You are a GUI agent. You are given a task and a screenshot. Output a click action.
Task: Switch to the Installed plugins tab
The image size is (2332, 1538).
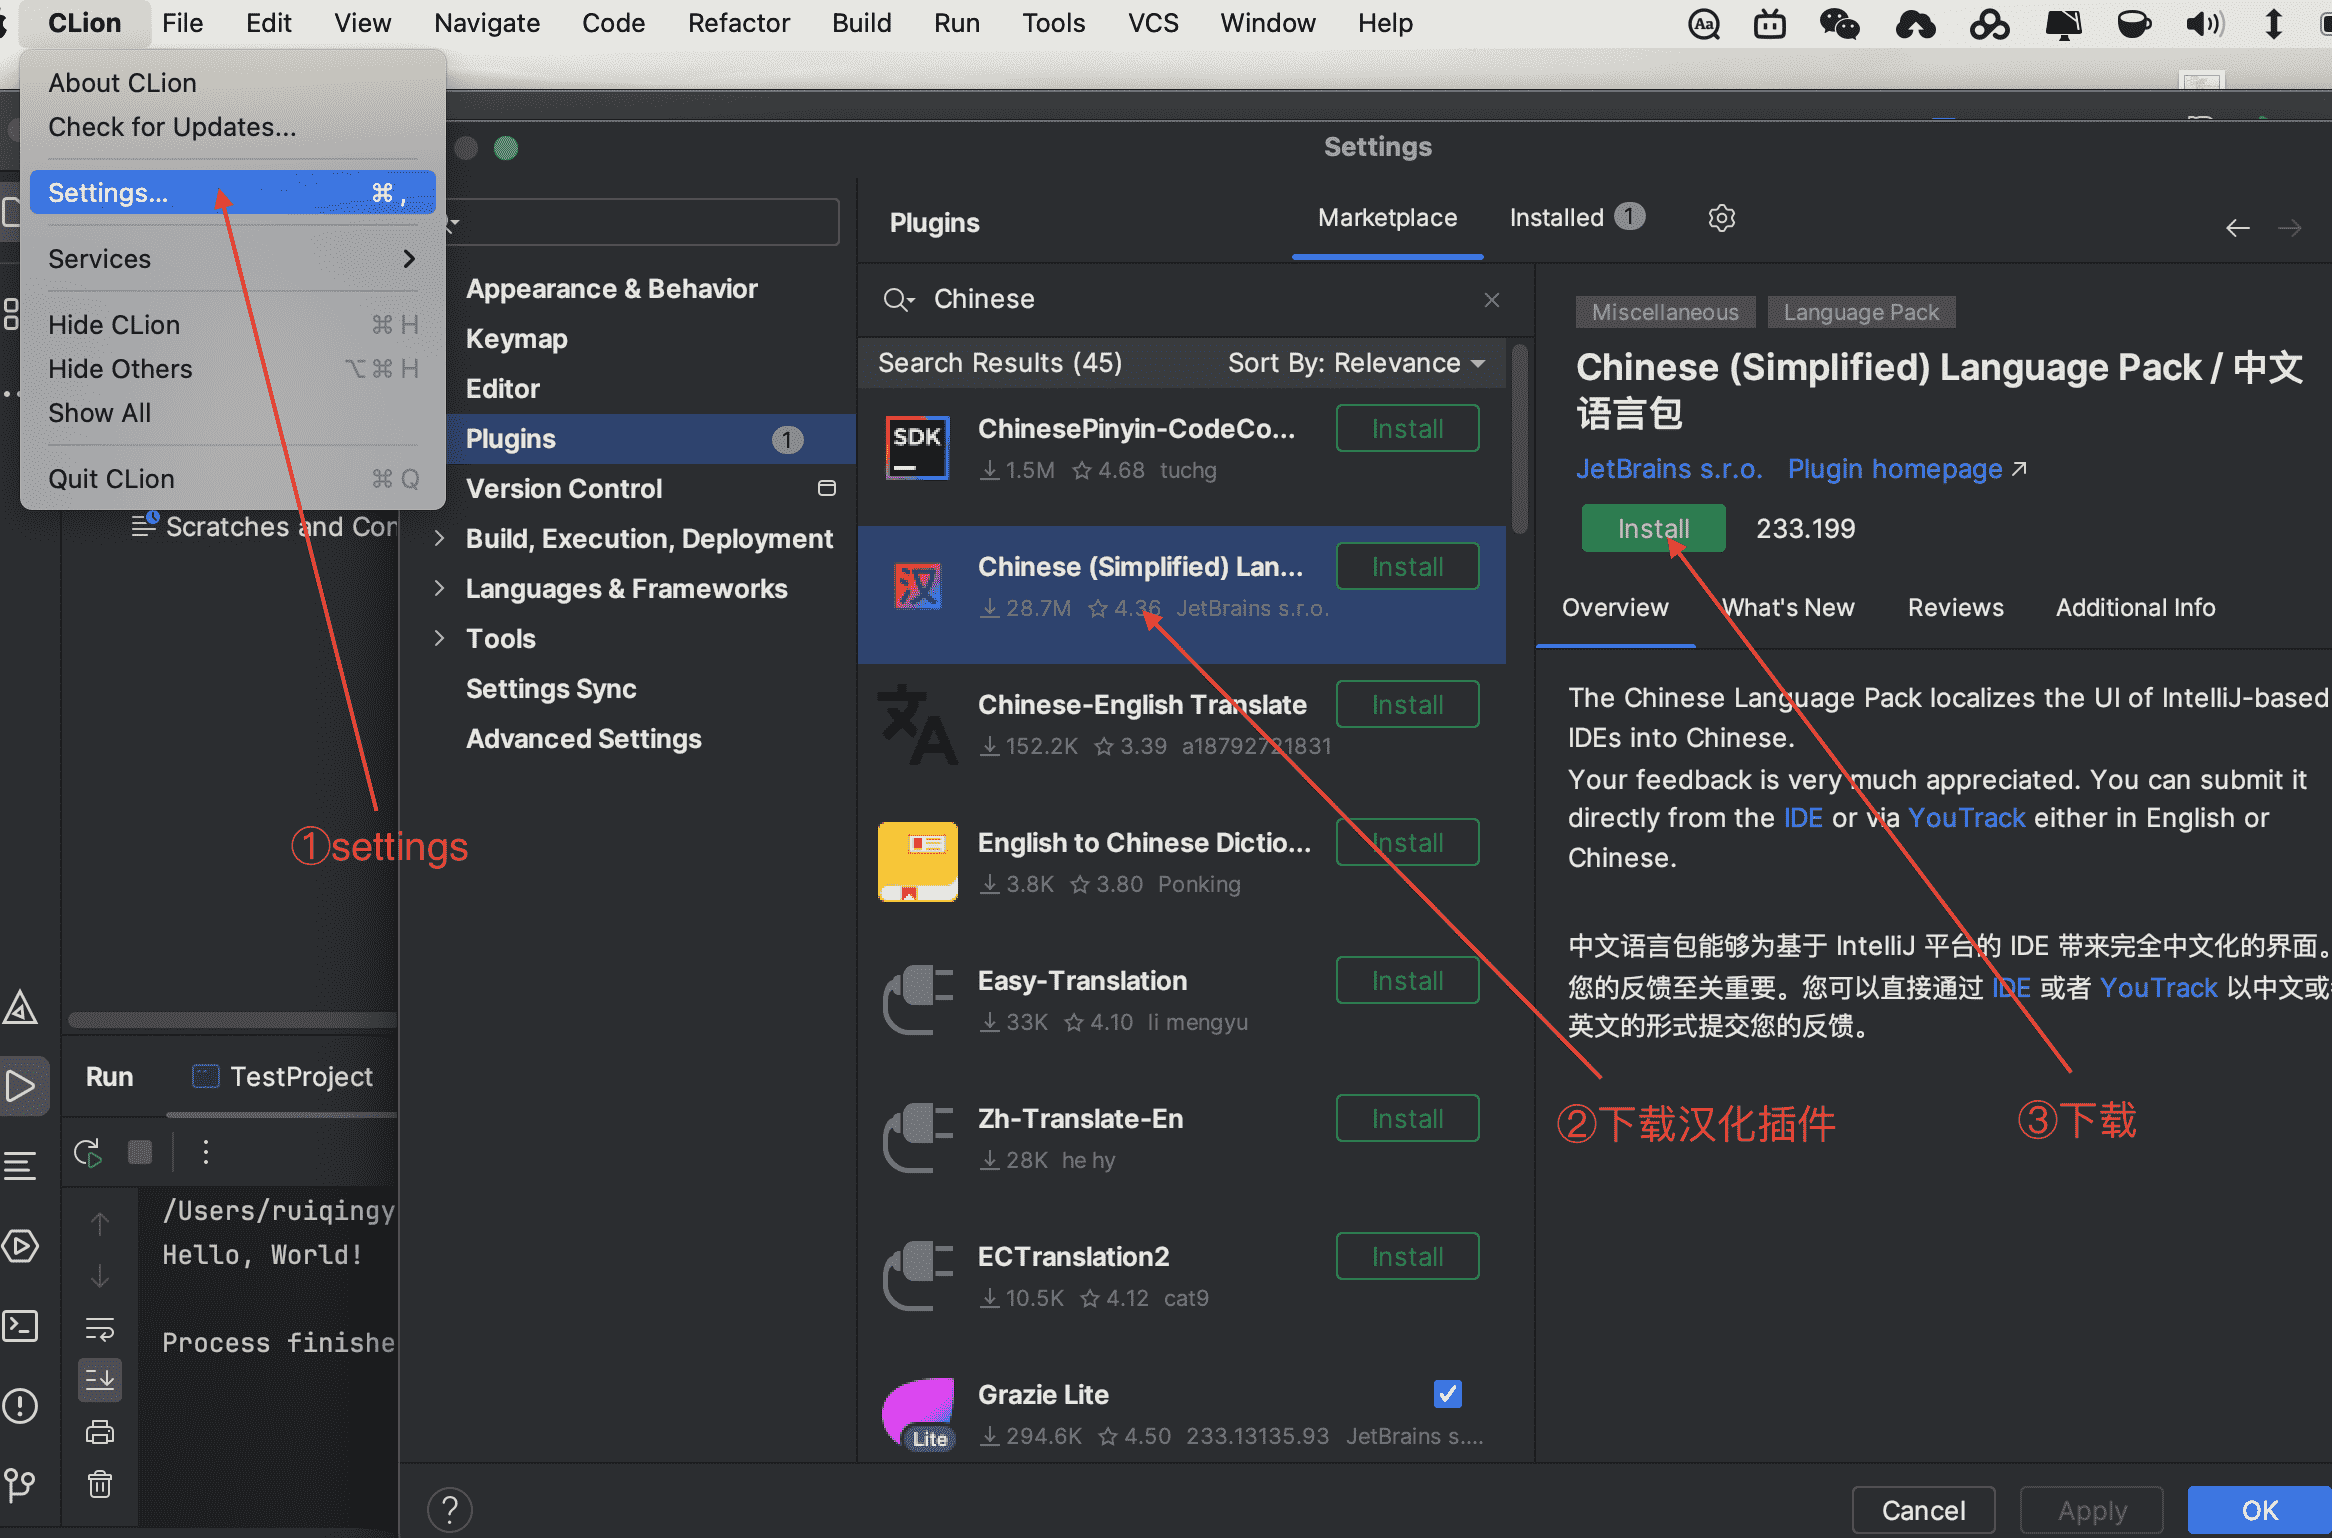(x=1577, y=218)
